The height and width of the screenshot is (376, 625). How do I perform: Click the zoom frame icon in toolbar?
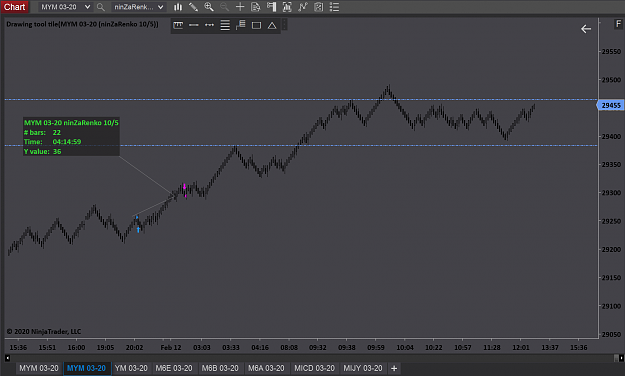(x=287, y=7)
